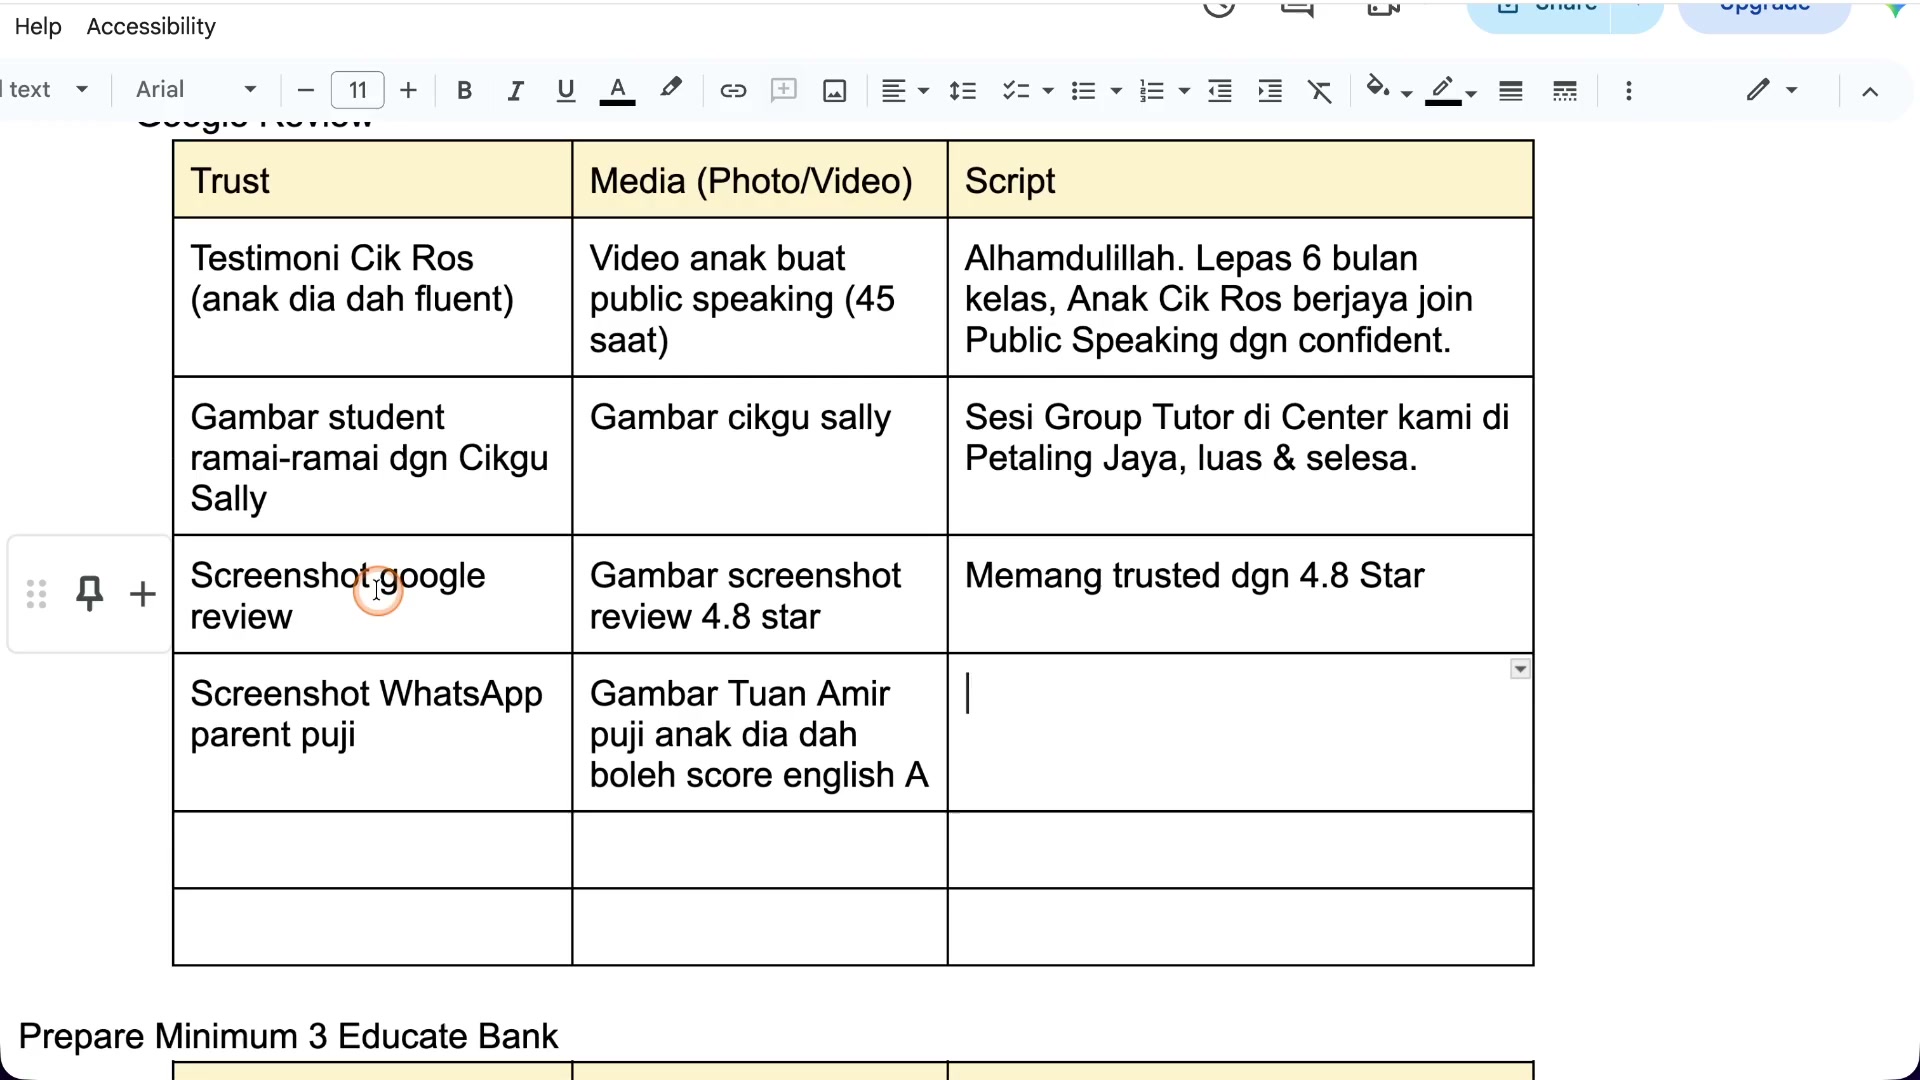Open the border width menu

point(1511,91)
